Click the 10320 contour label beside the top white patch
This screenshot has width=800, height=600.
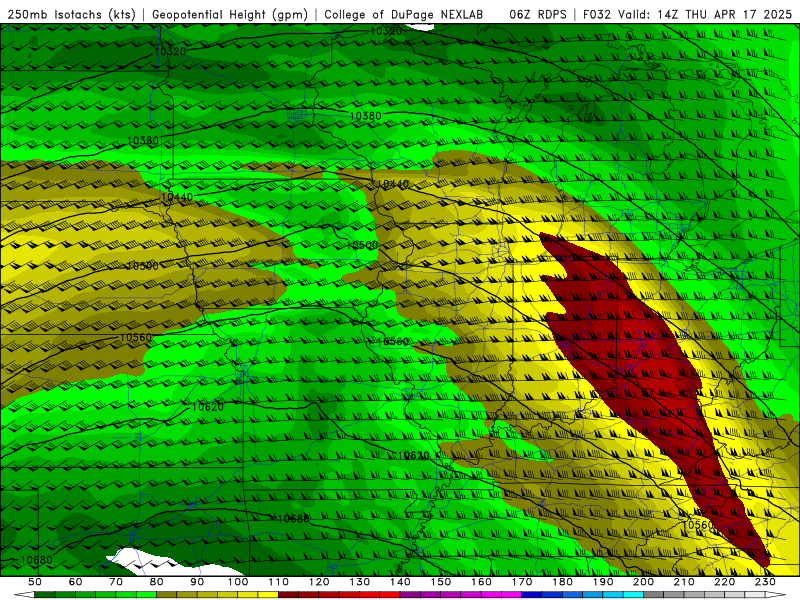coord(386,31)
